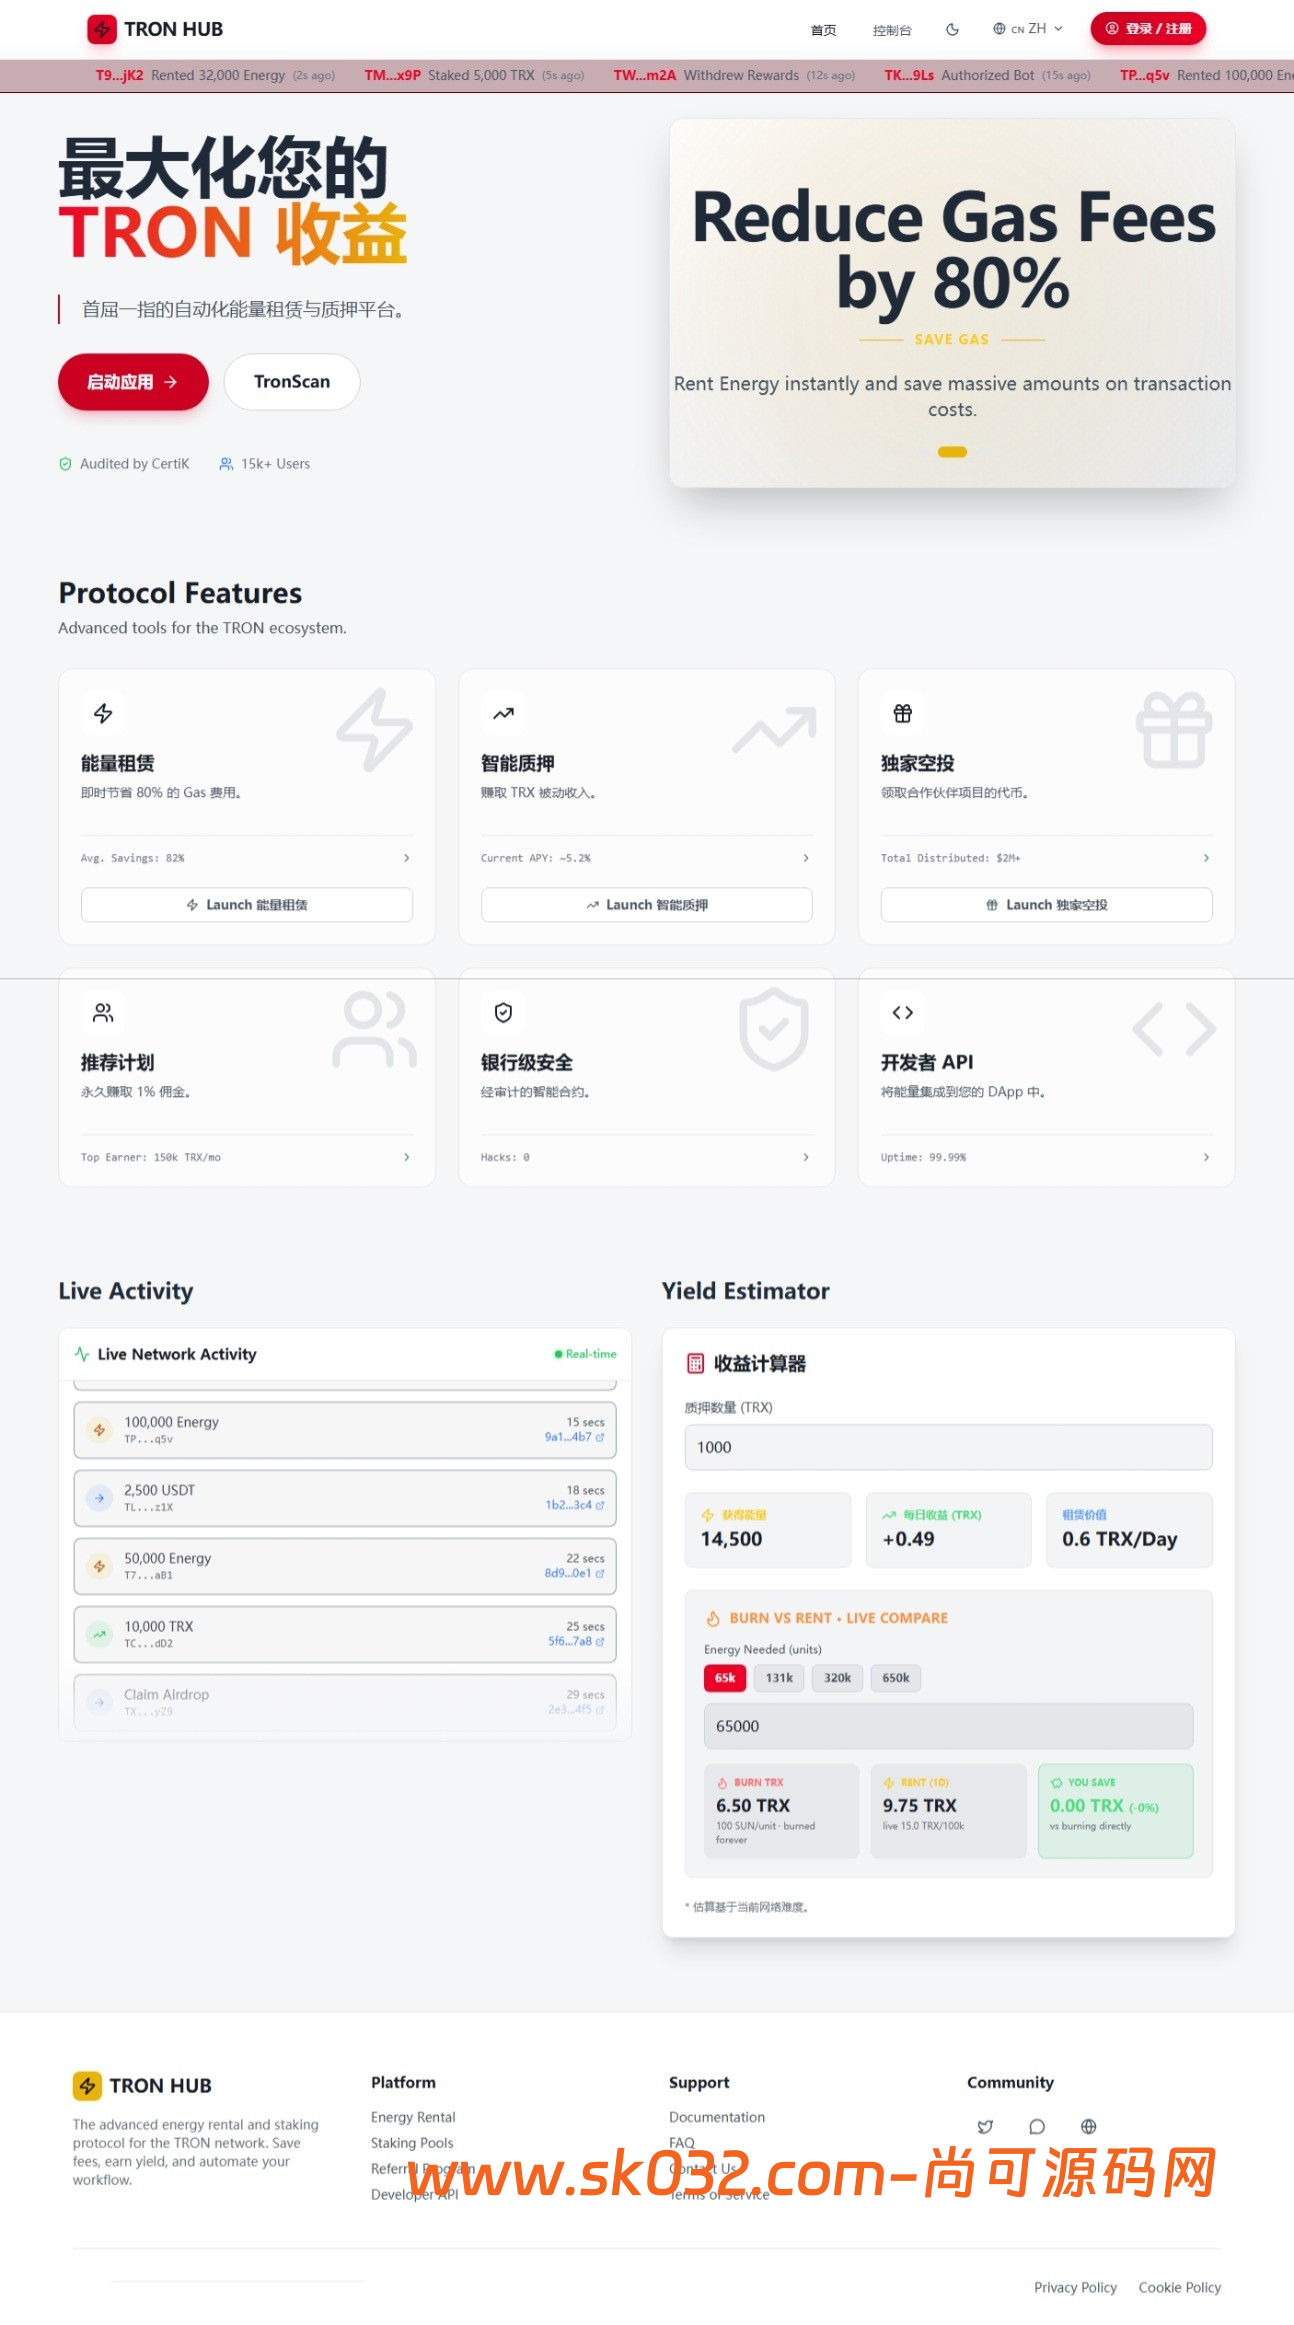This screenshot has width=1294, height=2325.
Task: Click Launch 独家空投 button
Action: (x=1047, y=905)
